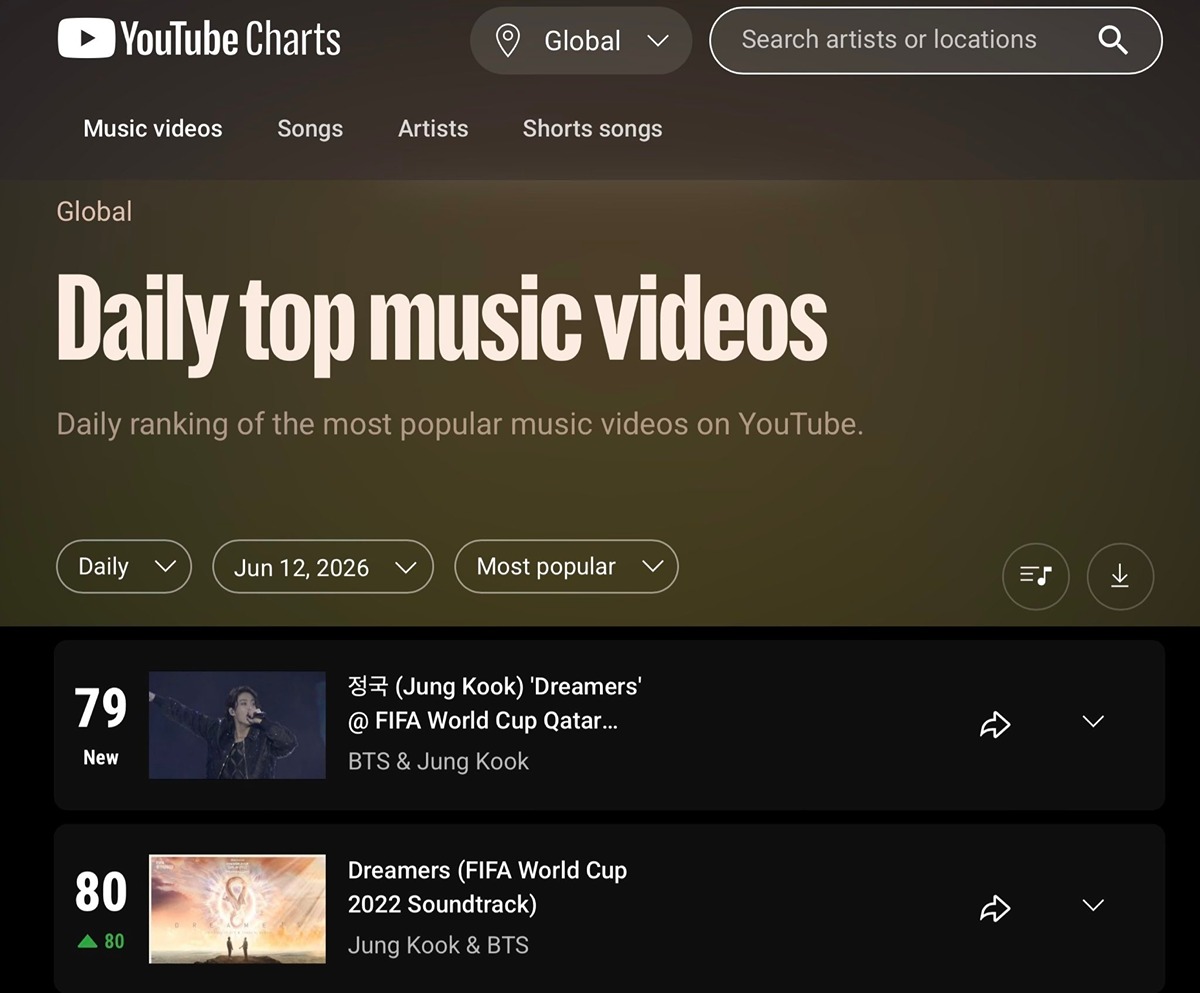Viewport: 1200px width, 993px height.
Task: Open the Global location dropdown
Action: click(x=581, y=41)
